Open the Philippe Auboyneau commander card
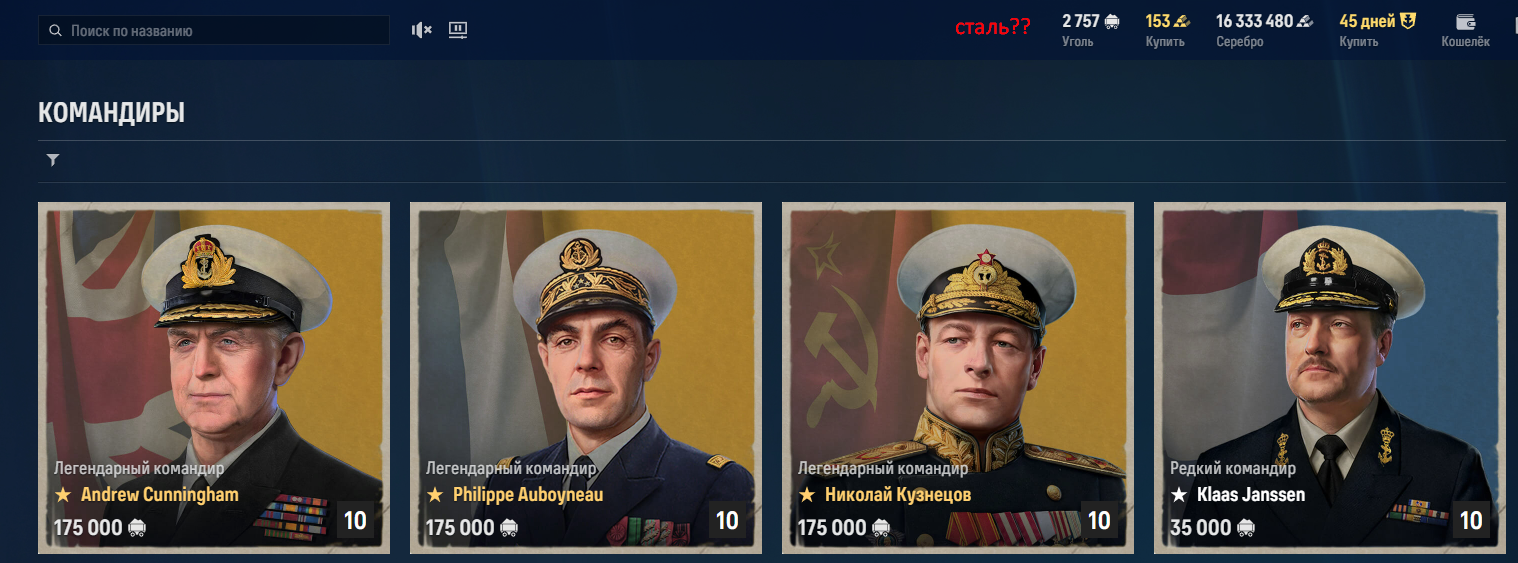The image size is (1518, 563). pos(586,378)
